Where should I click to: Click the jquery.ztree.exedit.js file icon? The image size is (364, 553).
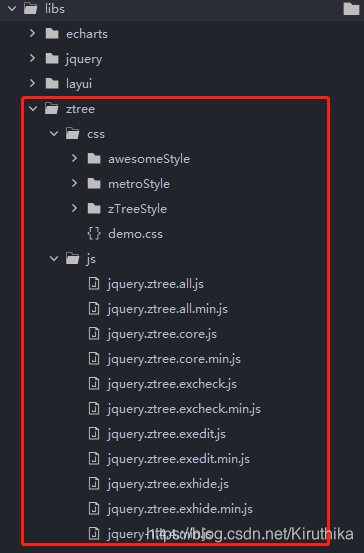tap(94, 433)
